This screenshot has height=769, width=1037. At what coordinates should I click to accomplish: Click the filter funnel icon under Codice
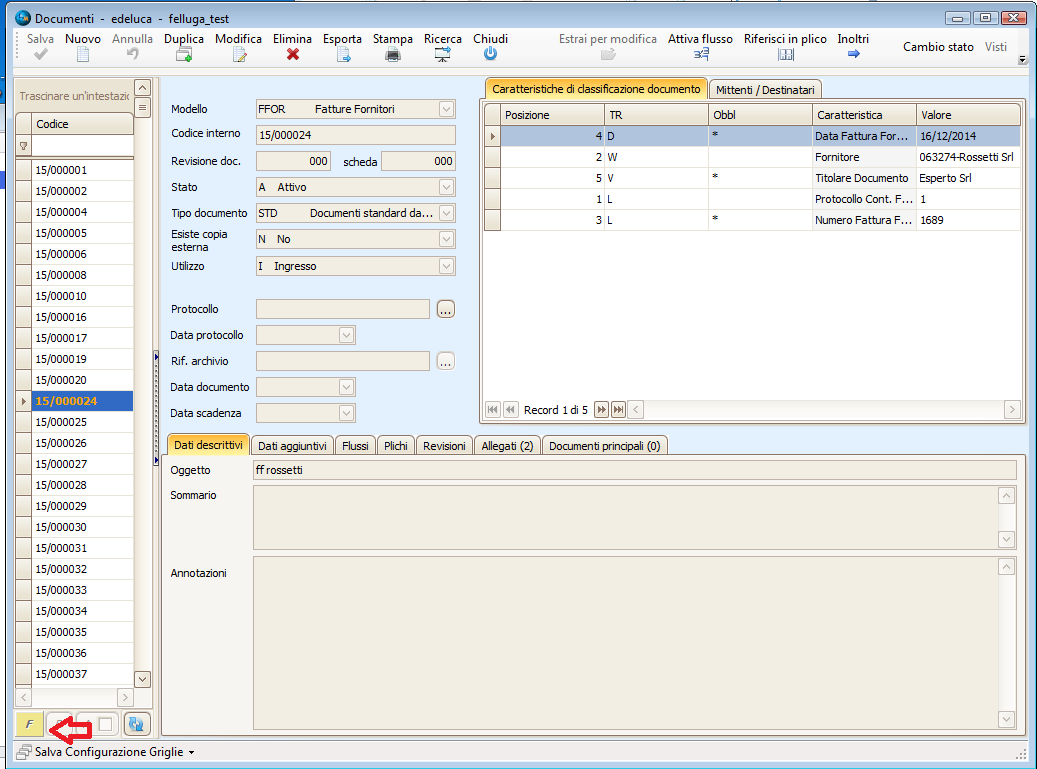(24, 146)
